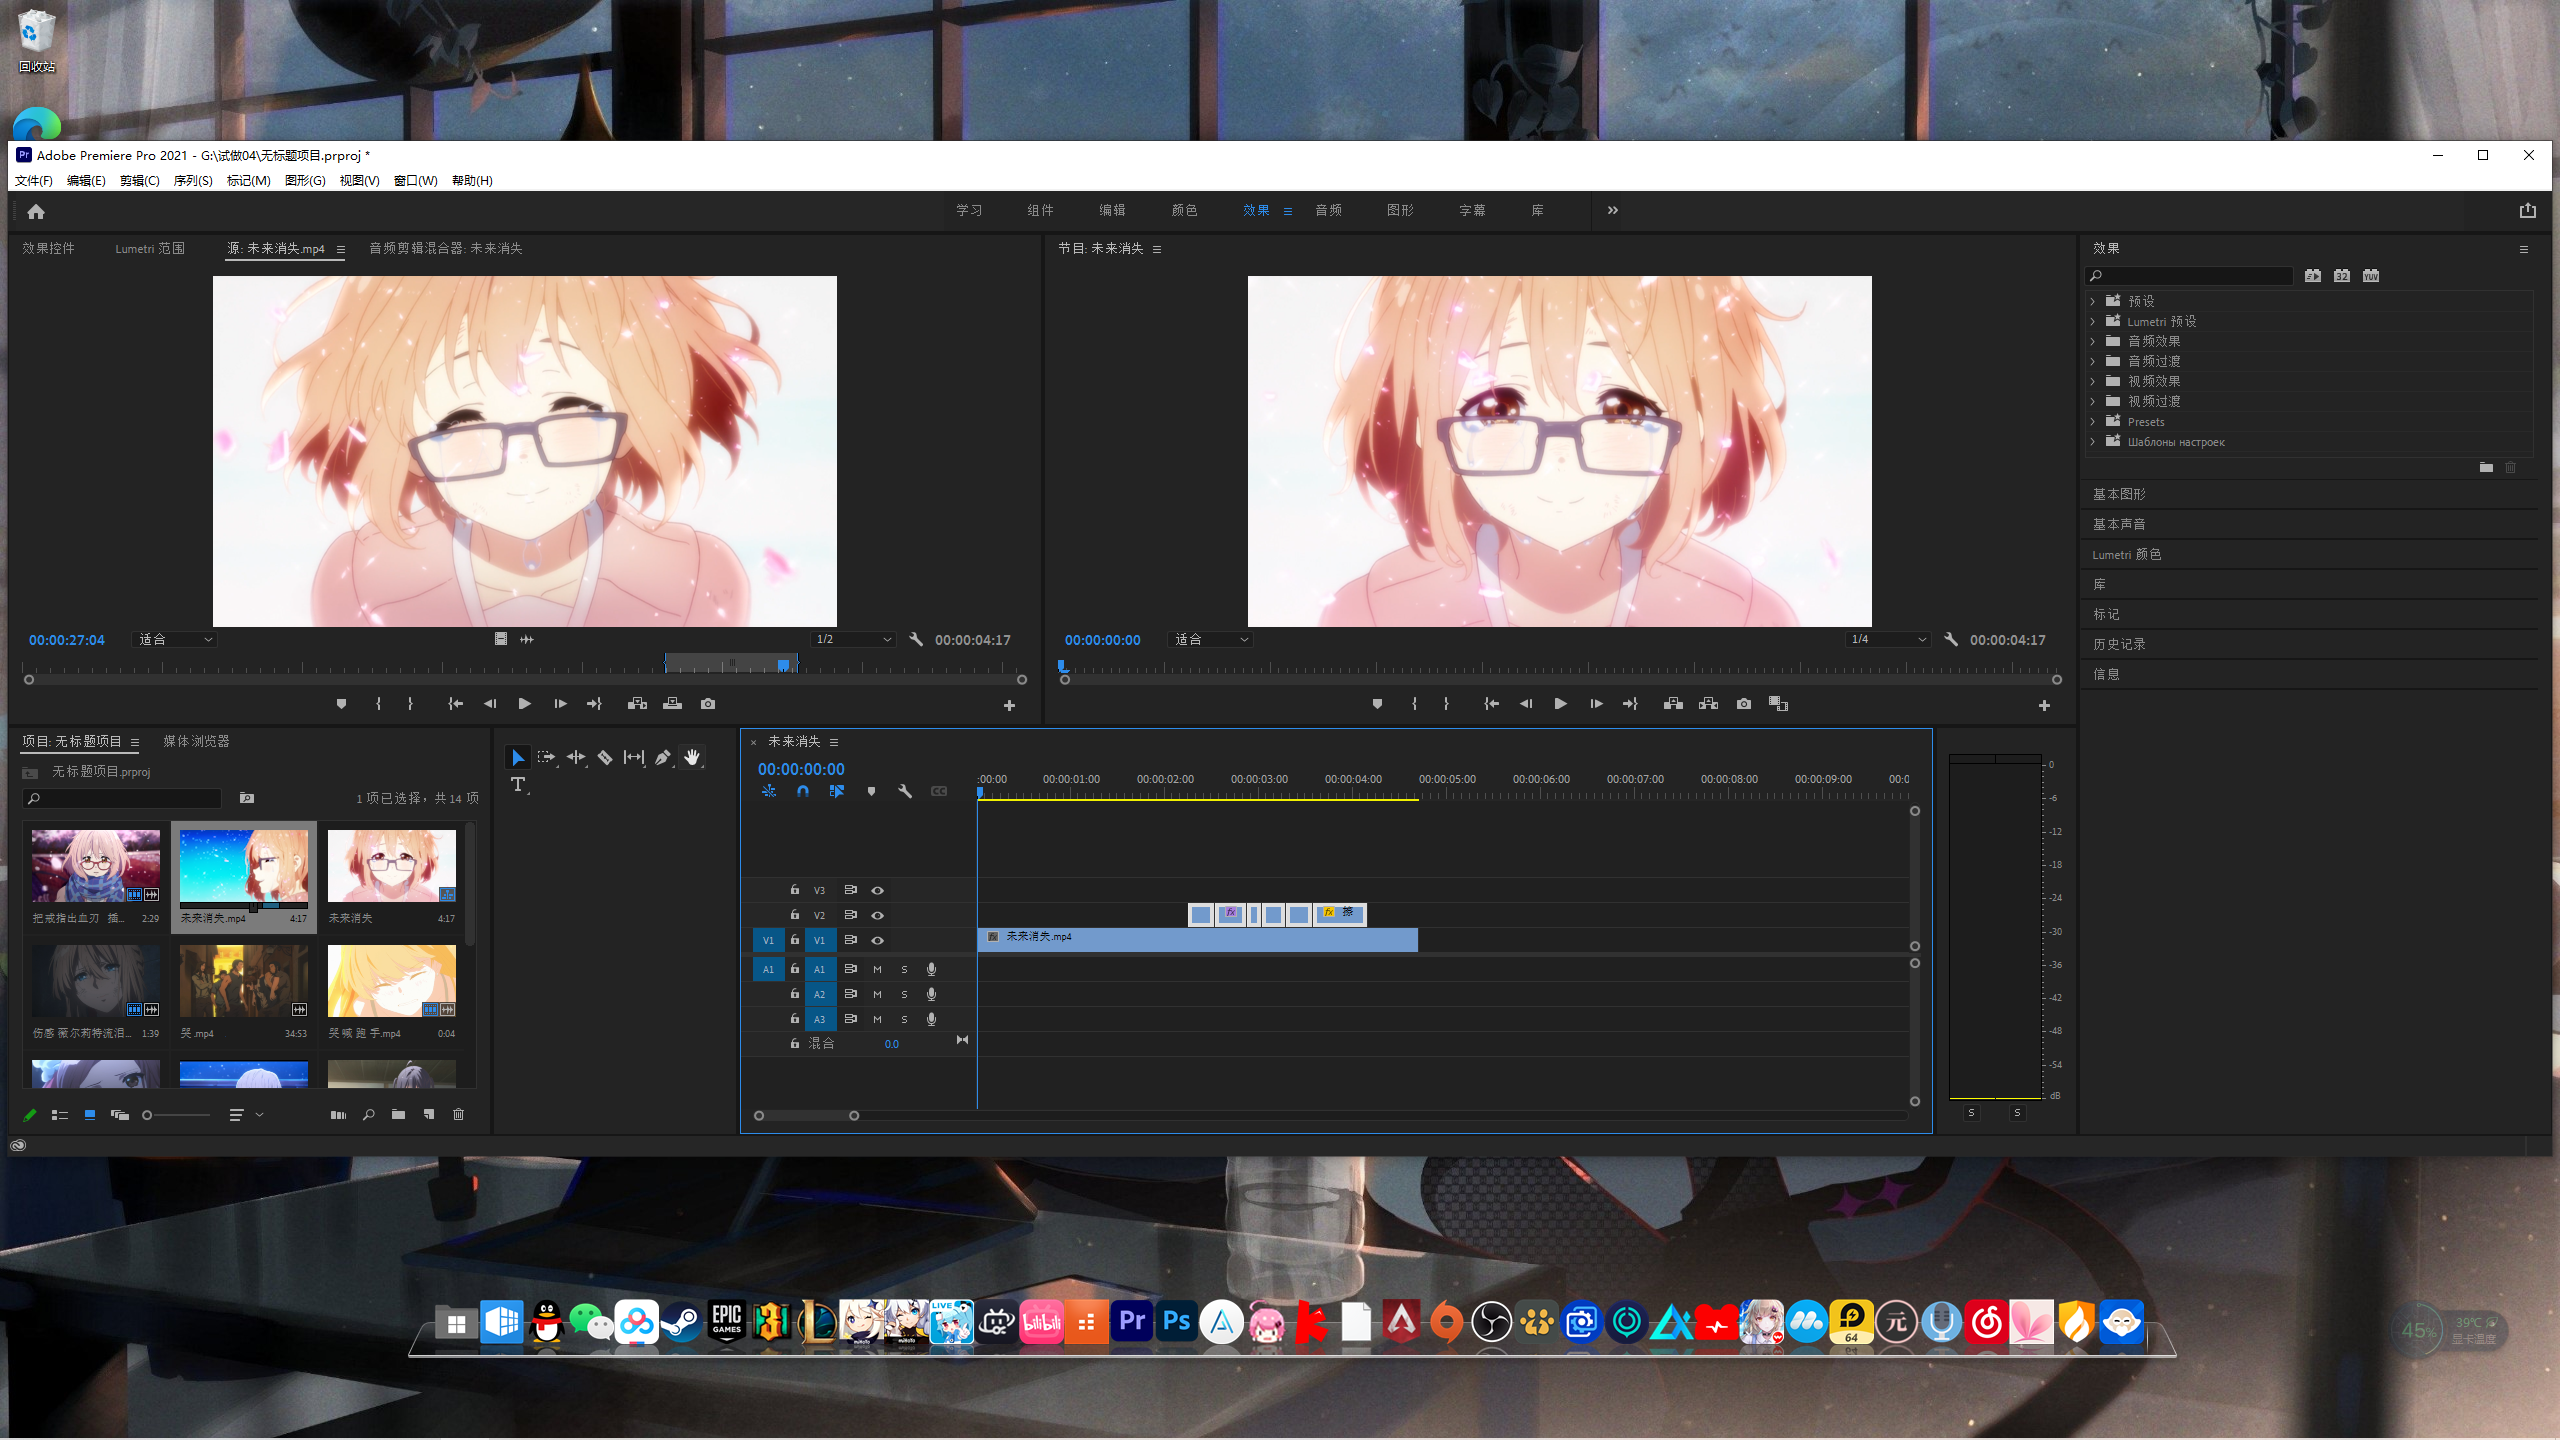Open source monitor zoom level dropdown
This screenshot has height=1440, width=2560.
(x=174, y=639)
